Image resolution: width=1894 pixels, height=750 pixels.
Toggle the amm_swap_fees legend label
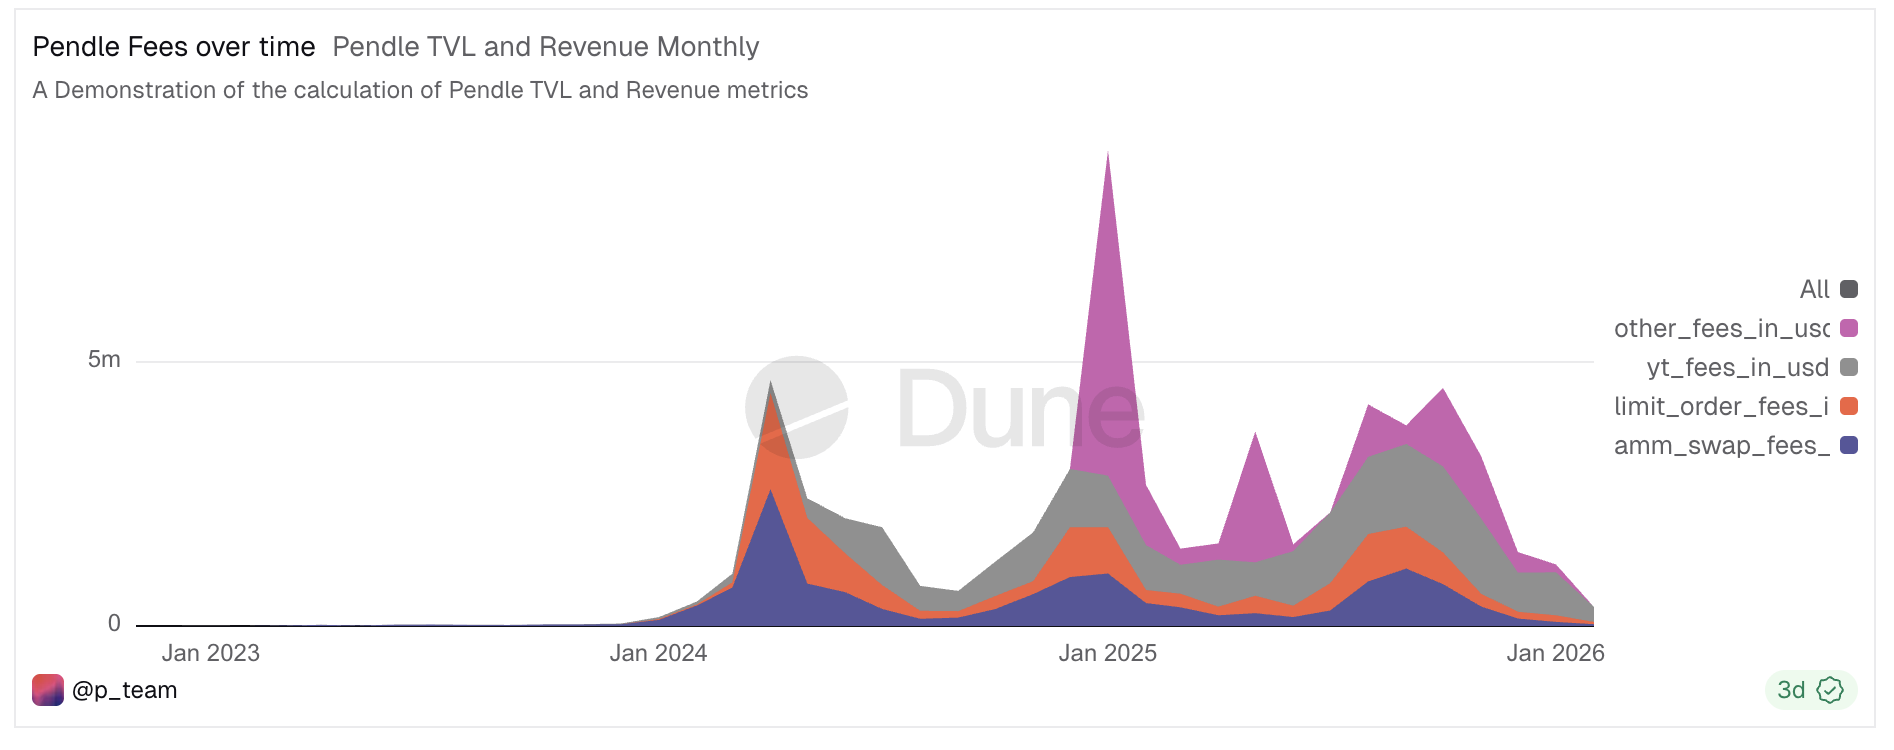(x=1721, y=445)
